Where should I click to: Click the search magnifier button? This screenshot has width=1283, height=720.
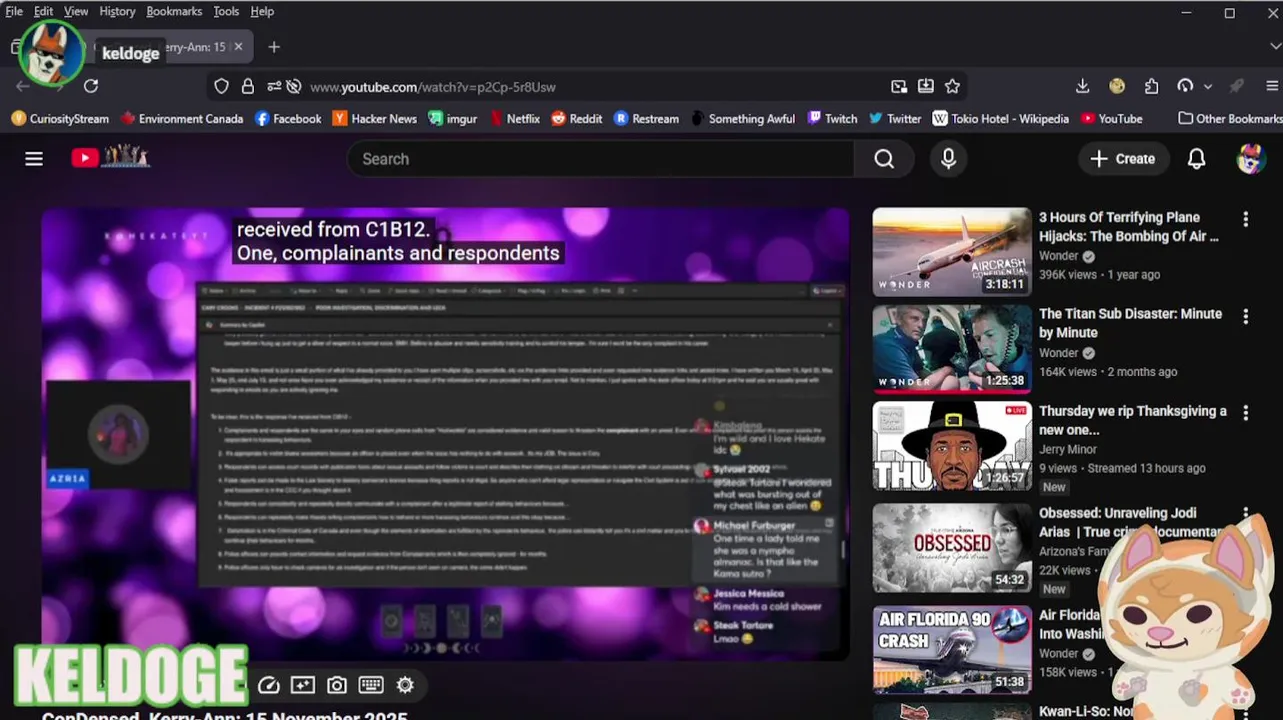click(x=884, y=159)
